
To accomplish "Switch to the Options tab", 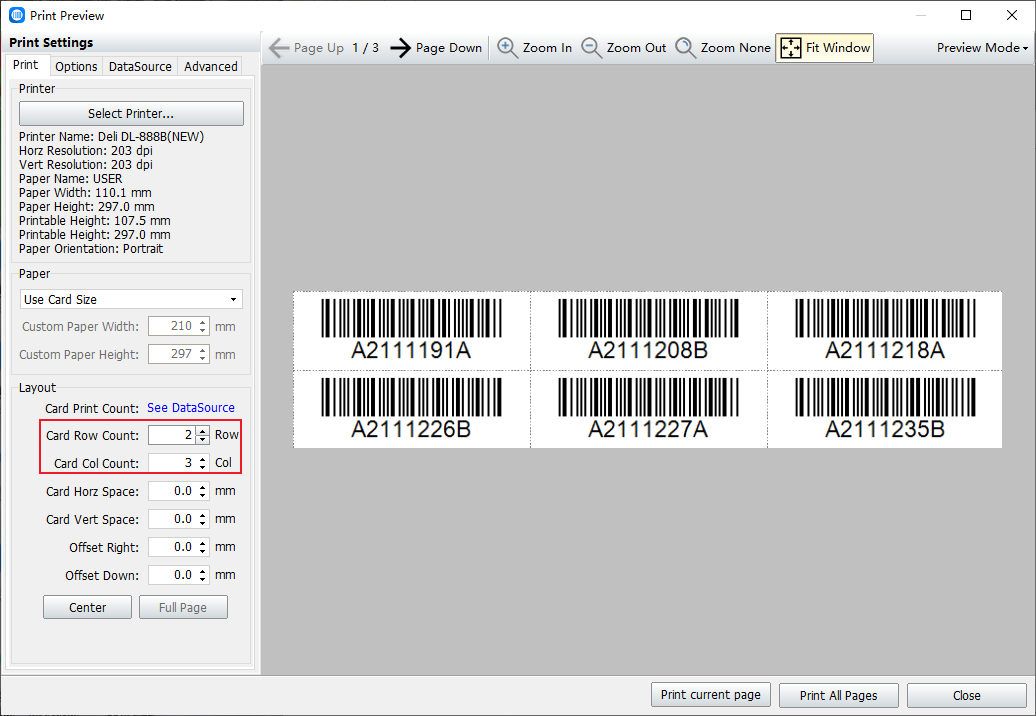I will click(76, 66).
